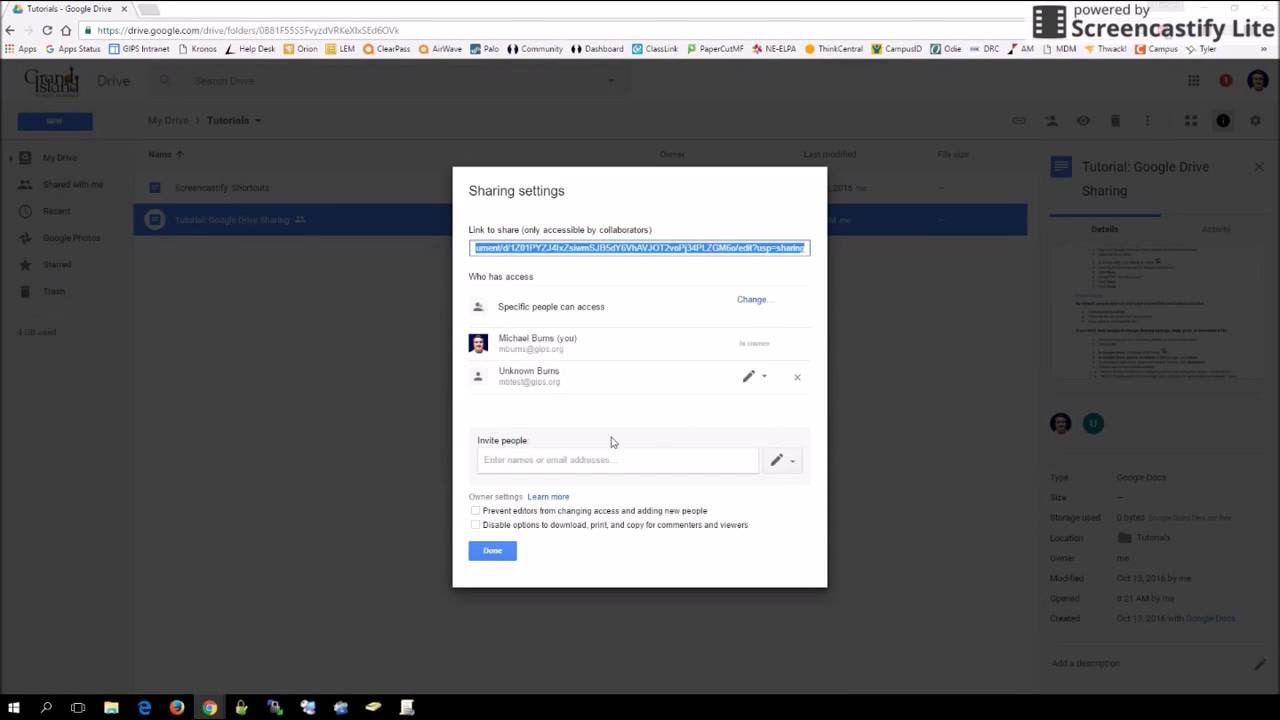This screenshot has width=1280, height=720.
Task: Switch to the Activity tab
Action: 1216,229
